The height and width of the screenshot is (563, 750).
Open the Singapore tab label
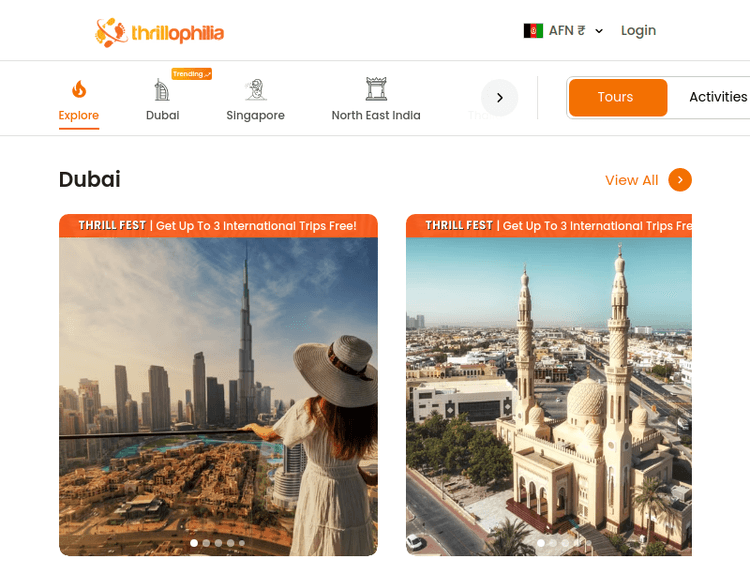255,115
